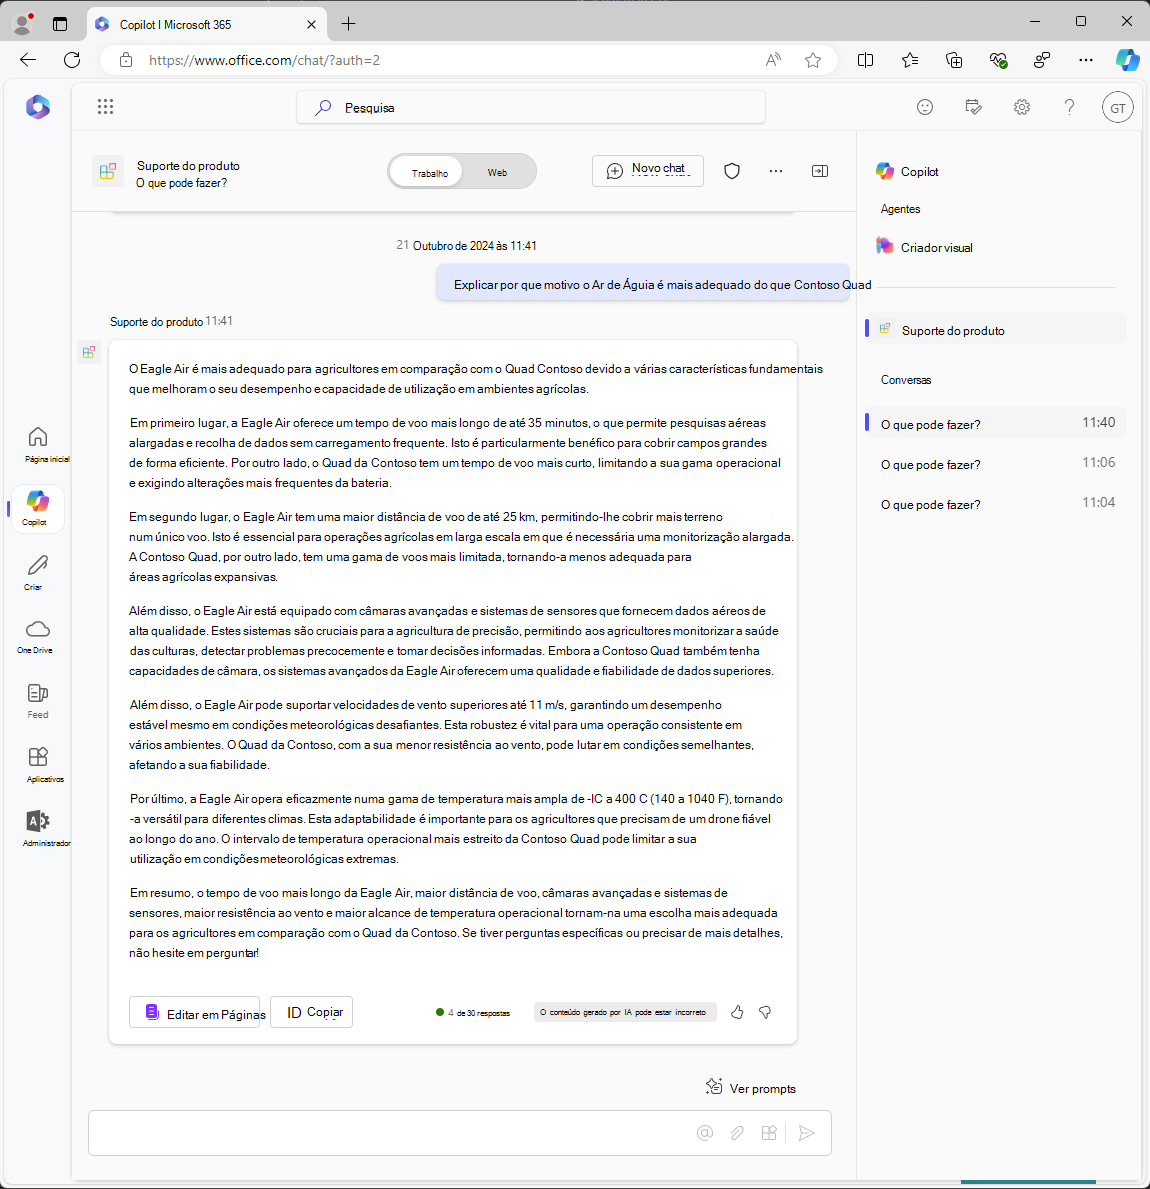
Task: Click the mention @ icon in the prompt box
Action: [x=705, y=1133]
